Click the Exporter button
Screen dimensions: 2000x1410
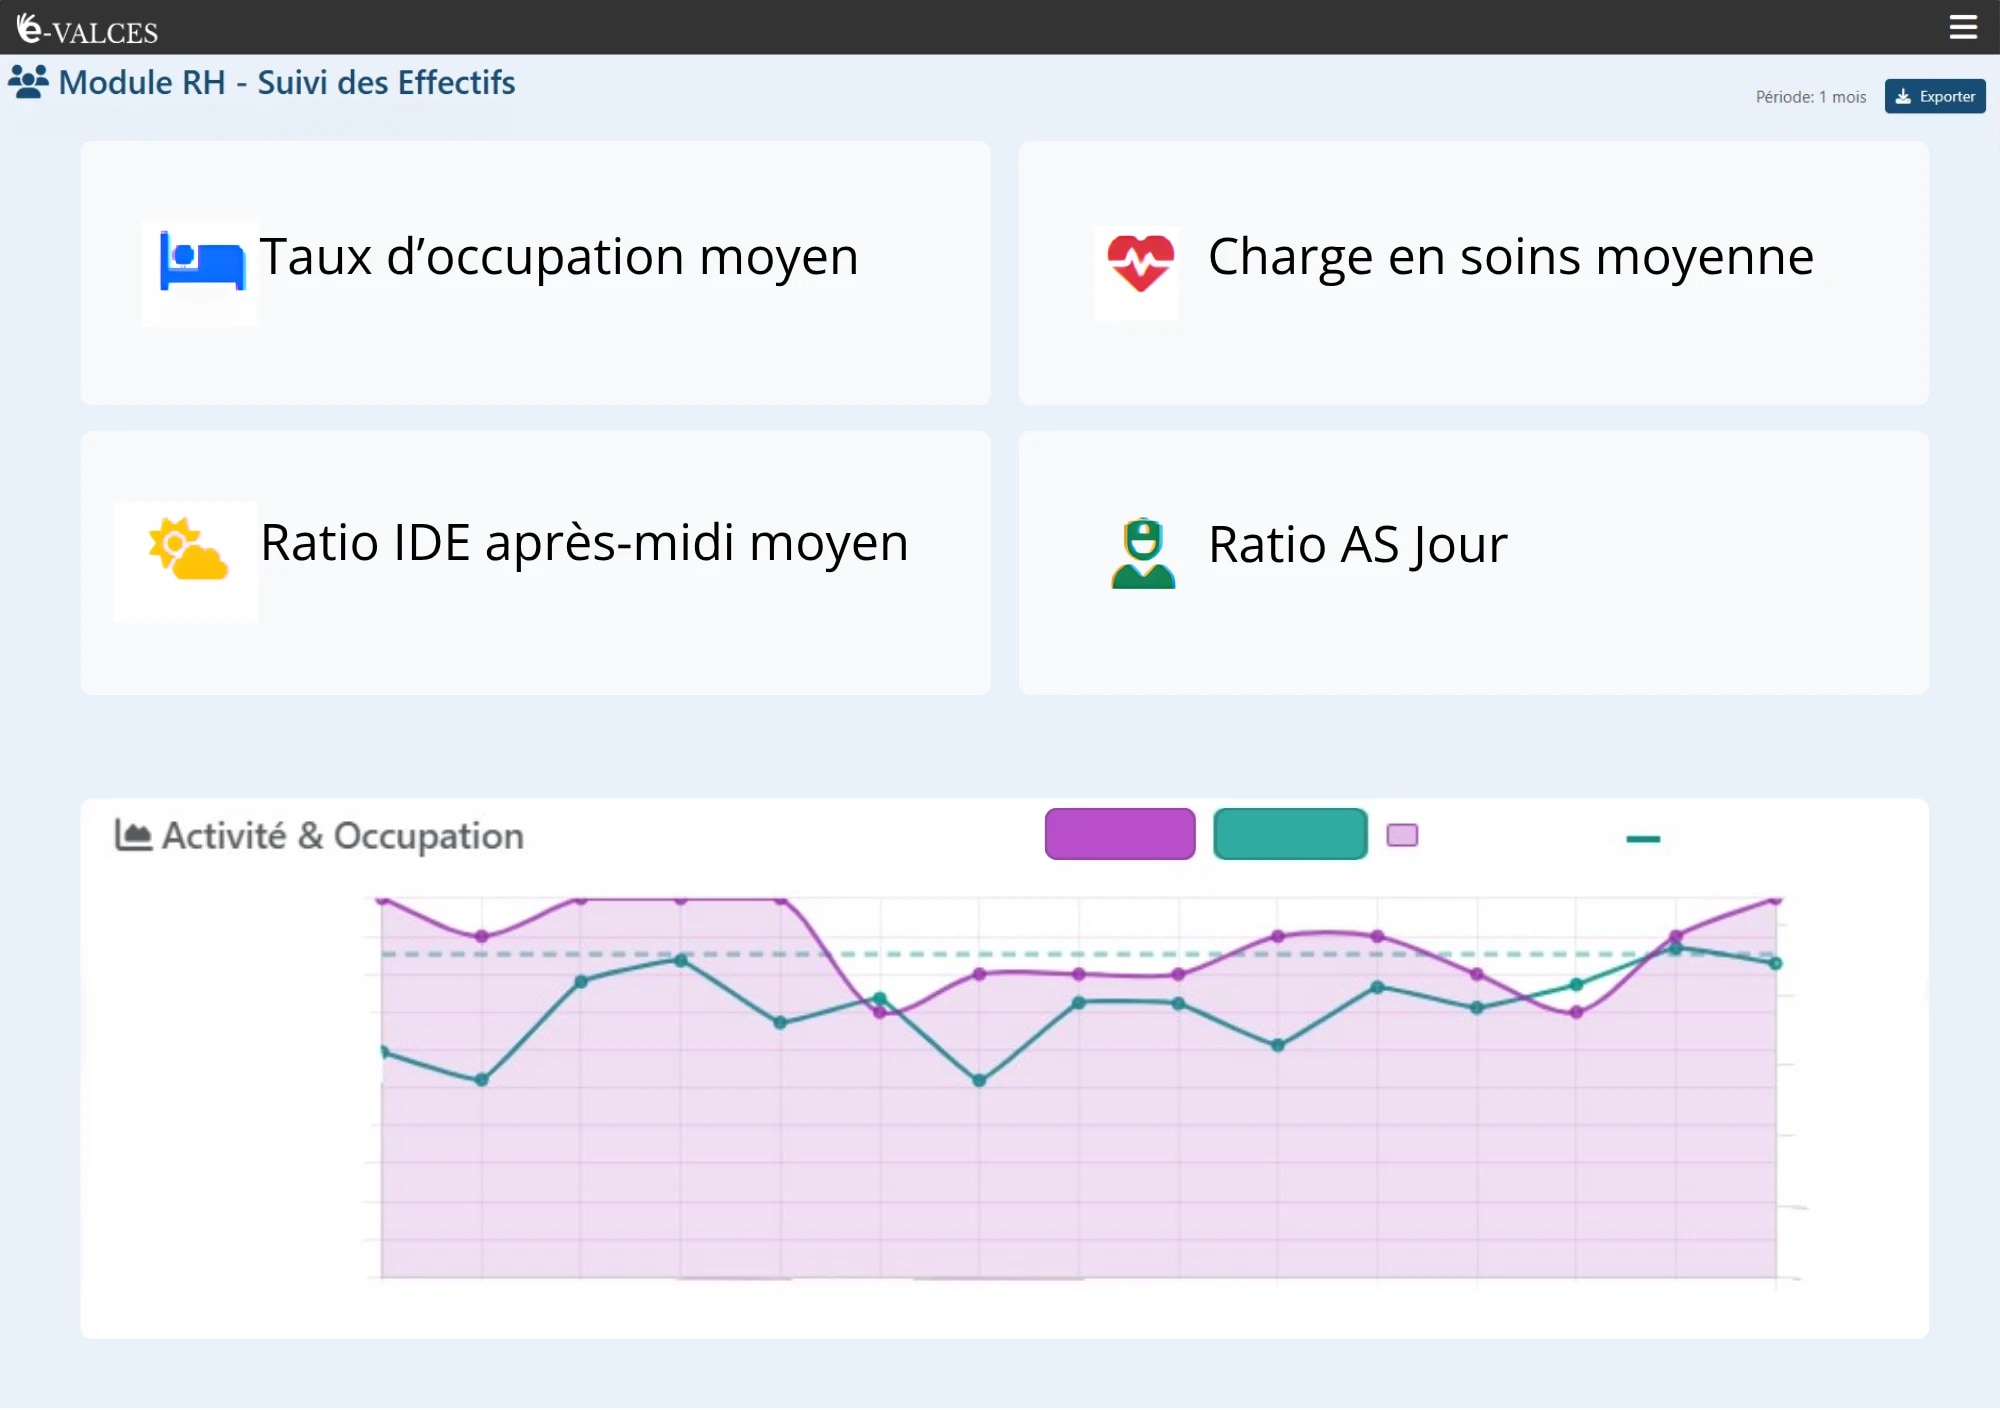(x=1935, y=96)
